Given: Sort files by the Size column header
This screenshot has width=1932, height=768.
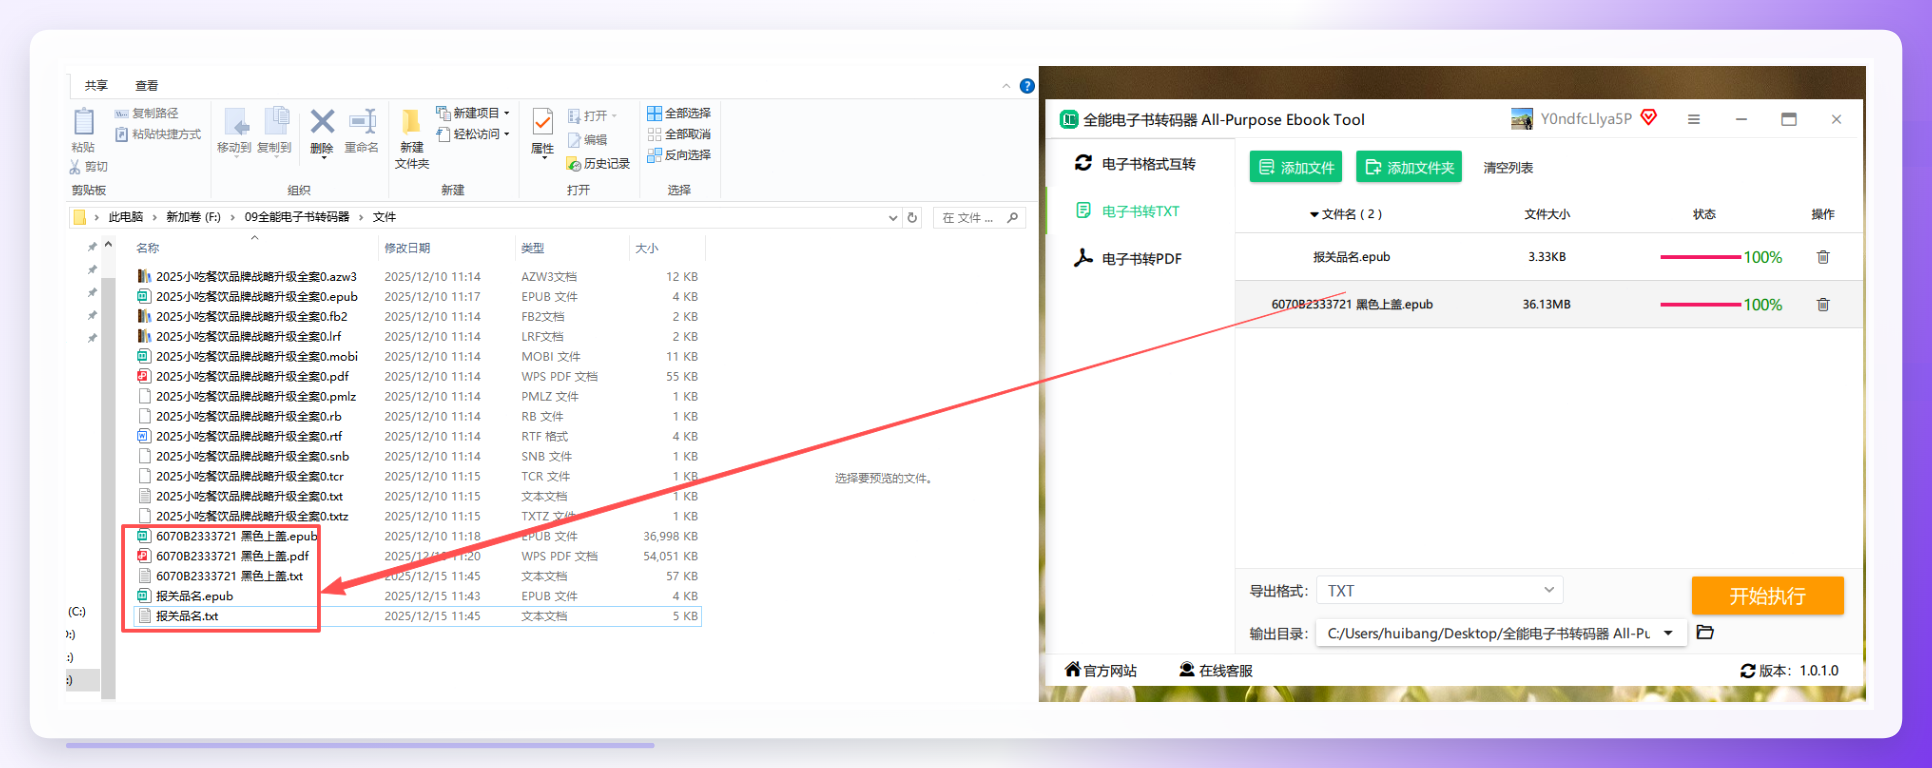Looking at the screenshot, I should pyautogui.click(x=647, y=248).
